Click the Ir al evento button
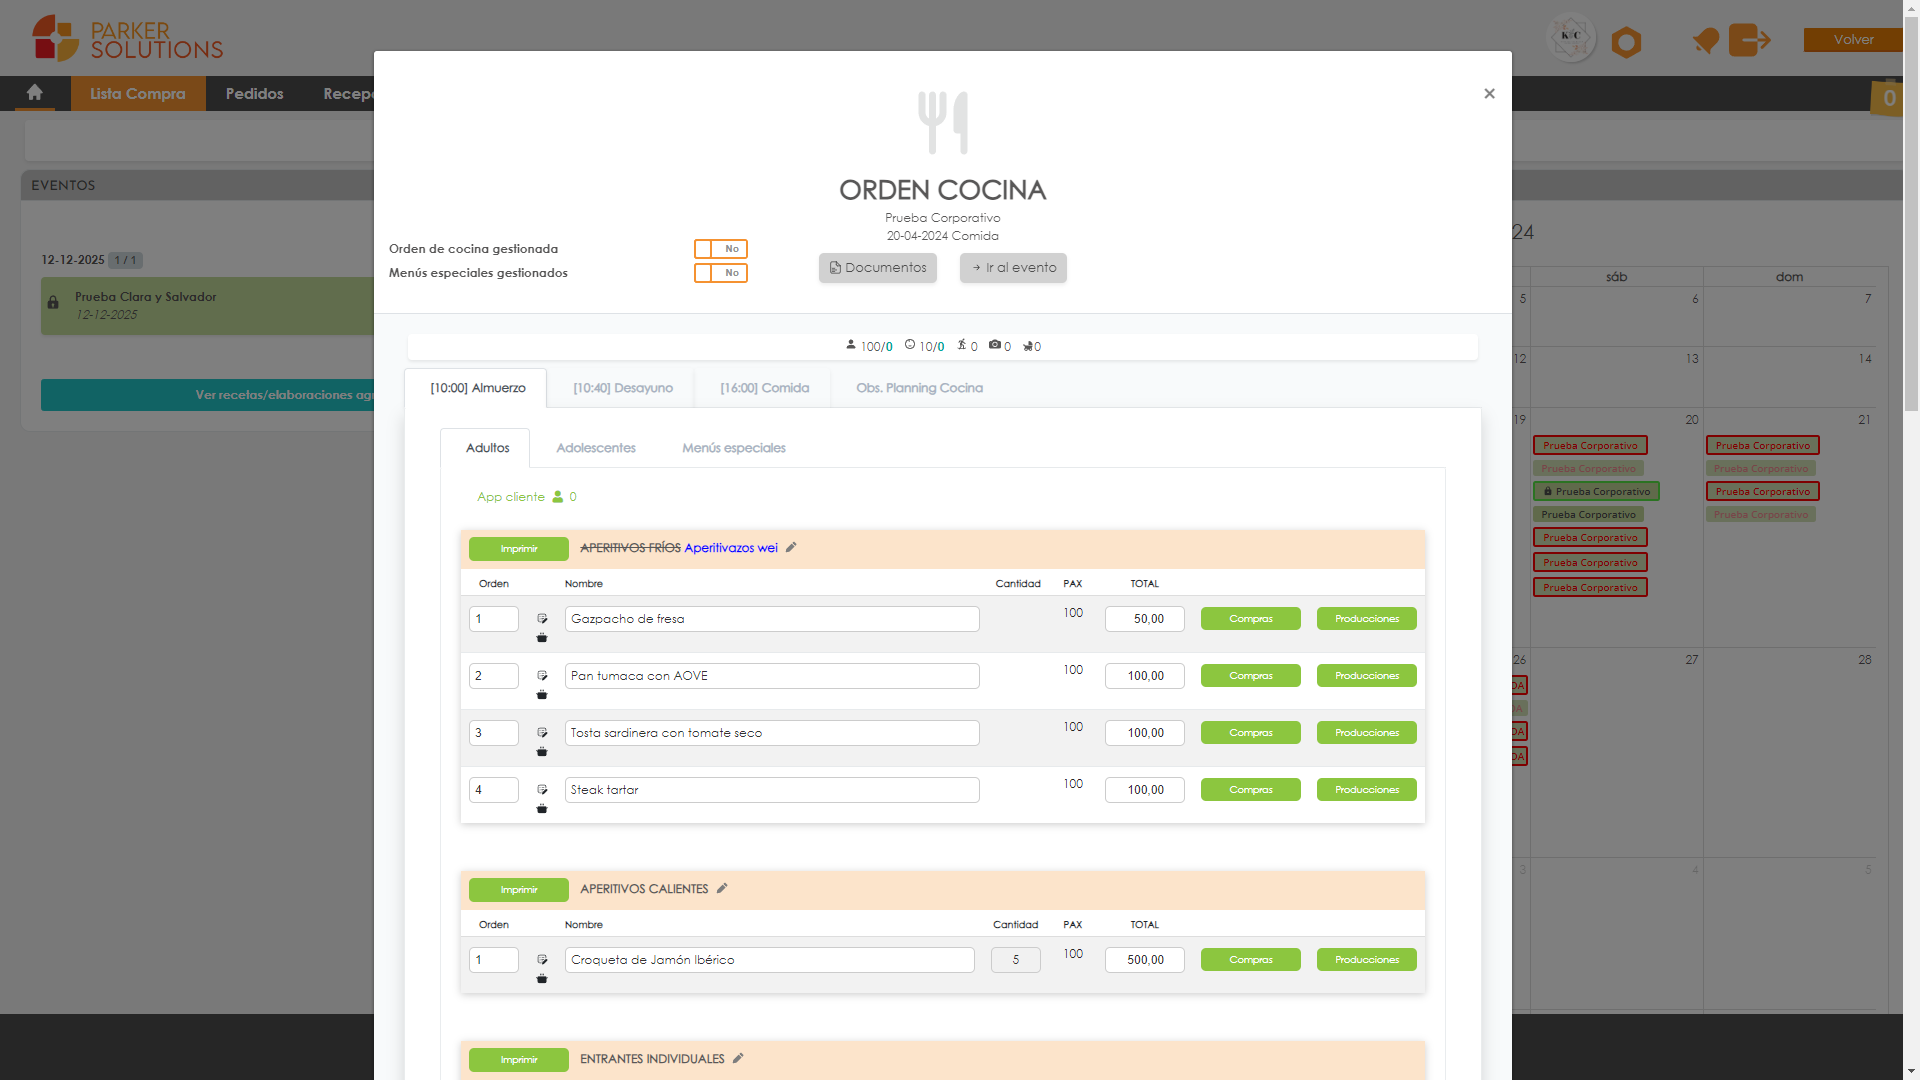The width and height of the screenshot is (1920, 1080). [1013, 268]
